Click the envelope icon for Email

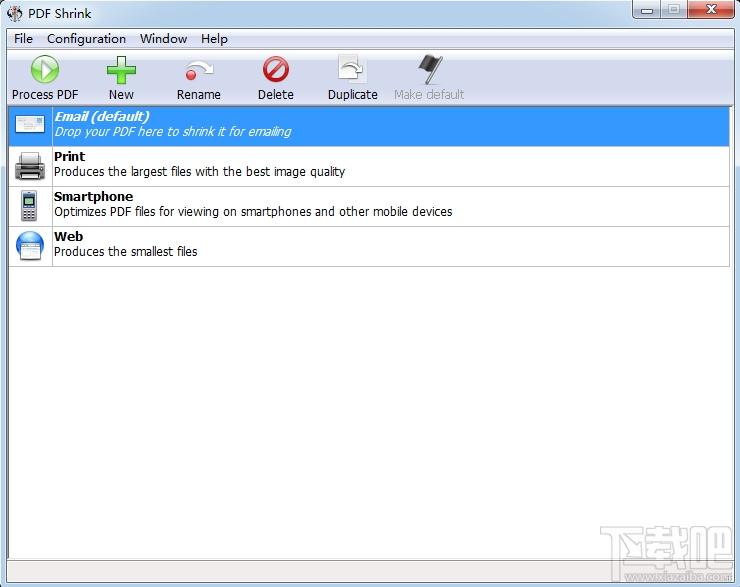pyautogui.click(x=30, y=125)
